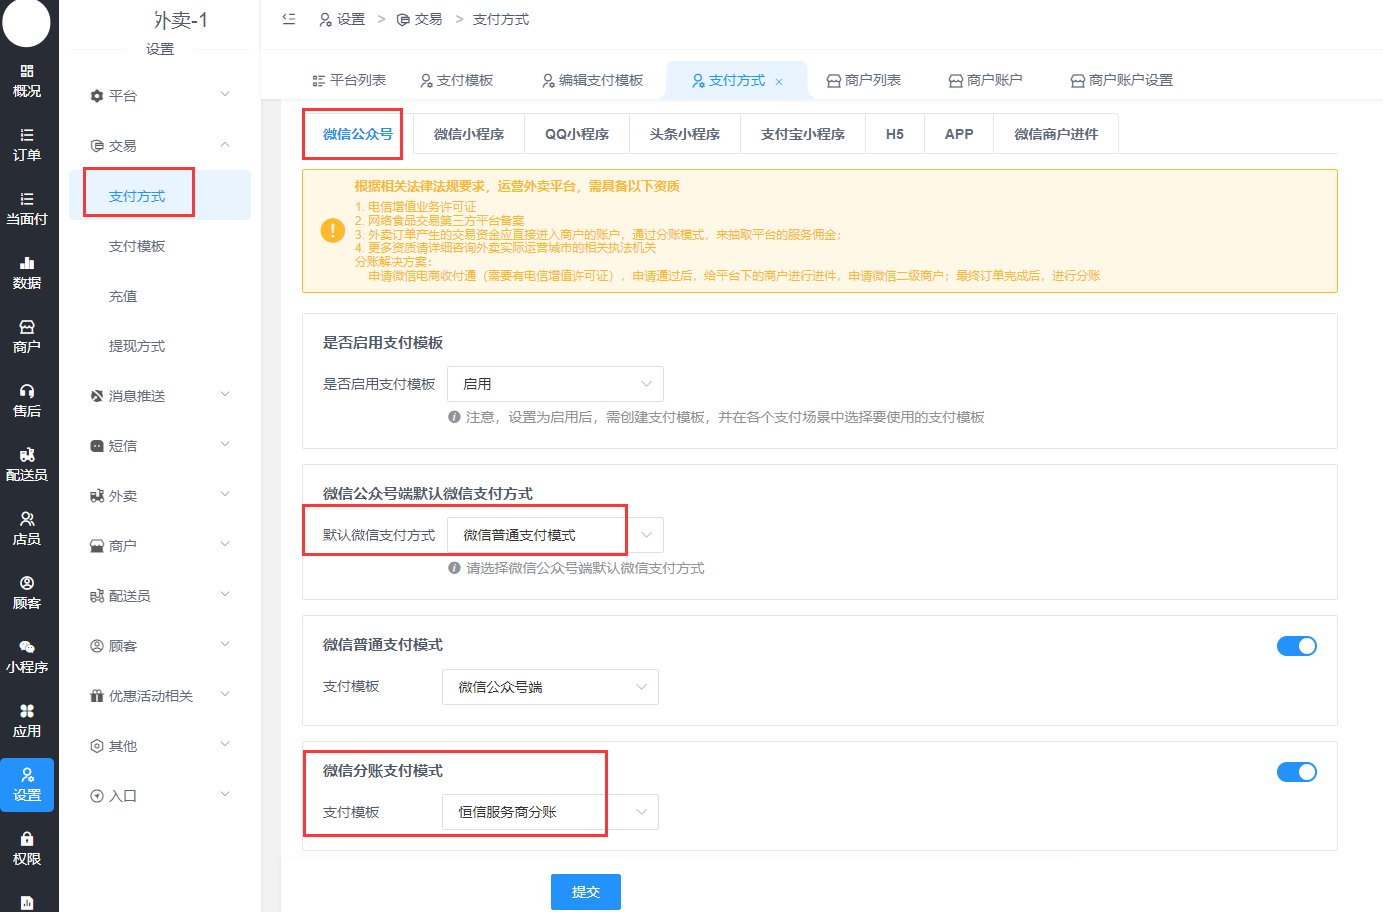This screenshot has height=912, width=1383.
Task: Switch to the APP tab
Action: click(959, 134)
